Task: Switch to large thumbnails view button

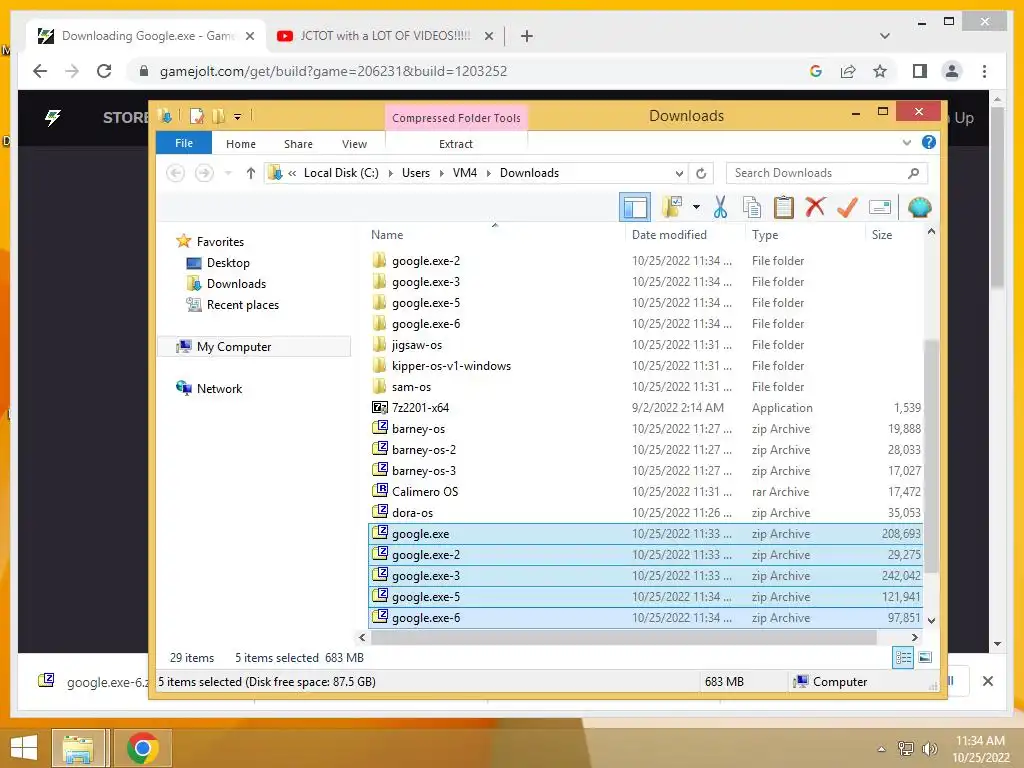Action: tap(925, 658)
